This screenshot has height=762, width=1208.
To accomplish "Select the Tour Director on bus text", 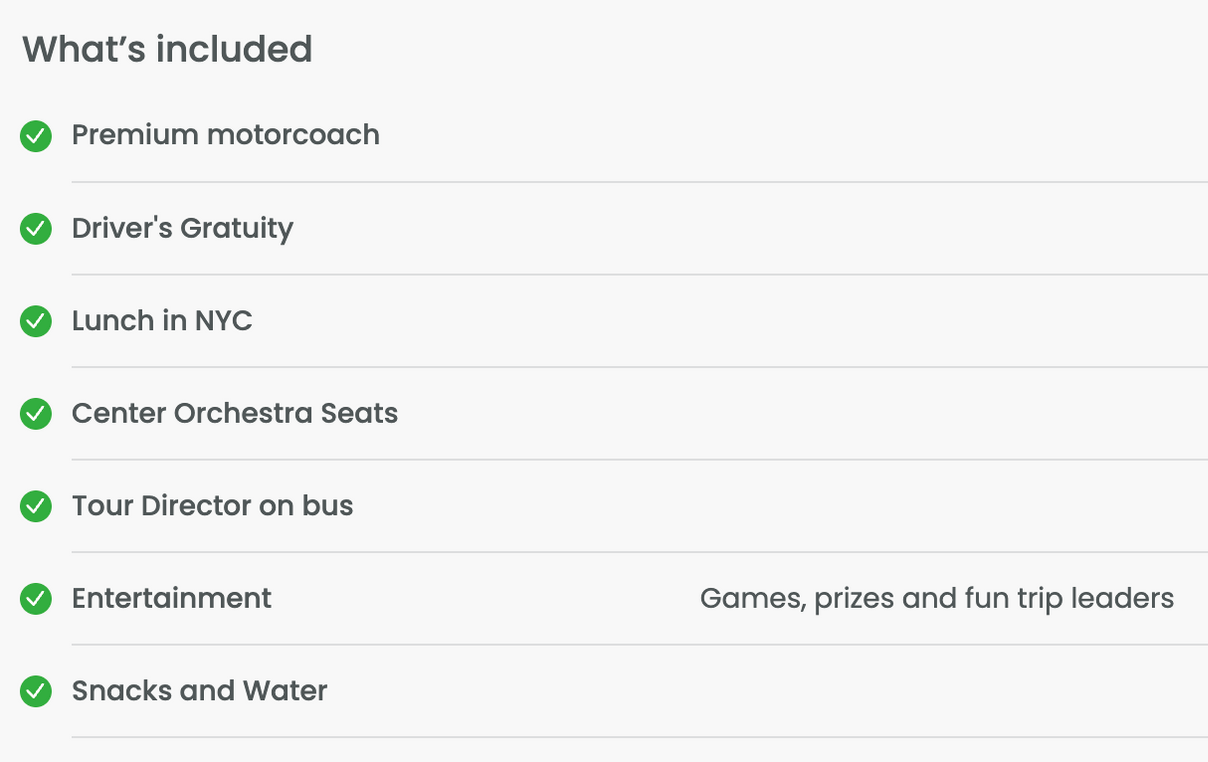I will [x=213, y=506].
